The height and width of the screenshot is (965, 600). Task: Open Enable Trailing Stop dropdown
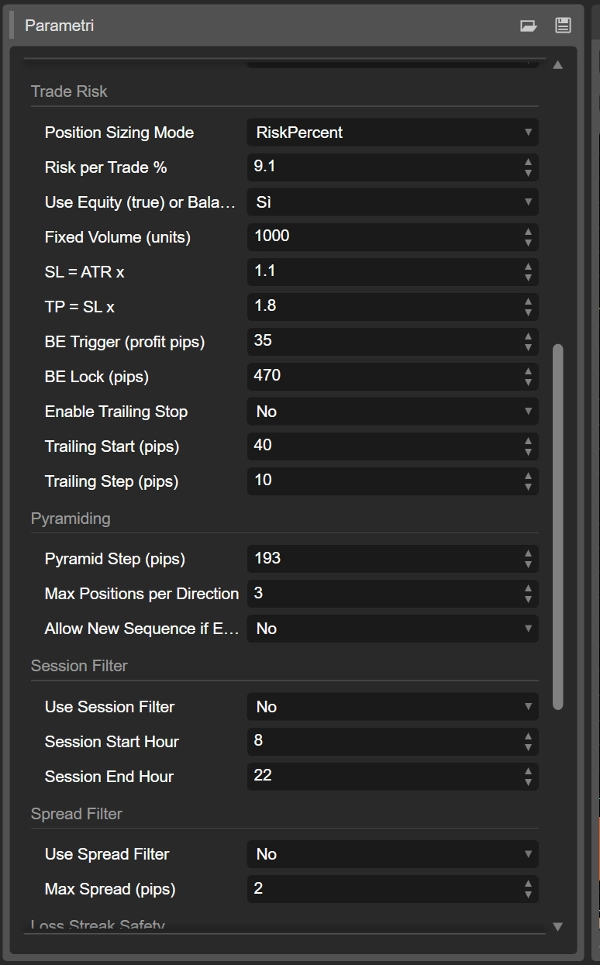[392, 411]
